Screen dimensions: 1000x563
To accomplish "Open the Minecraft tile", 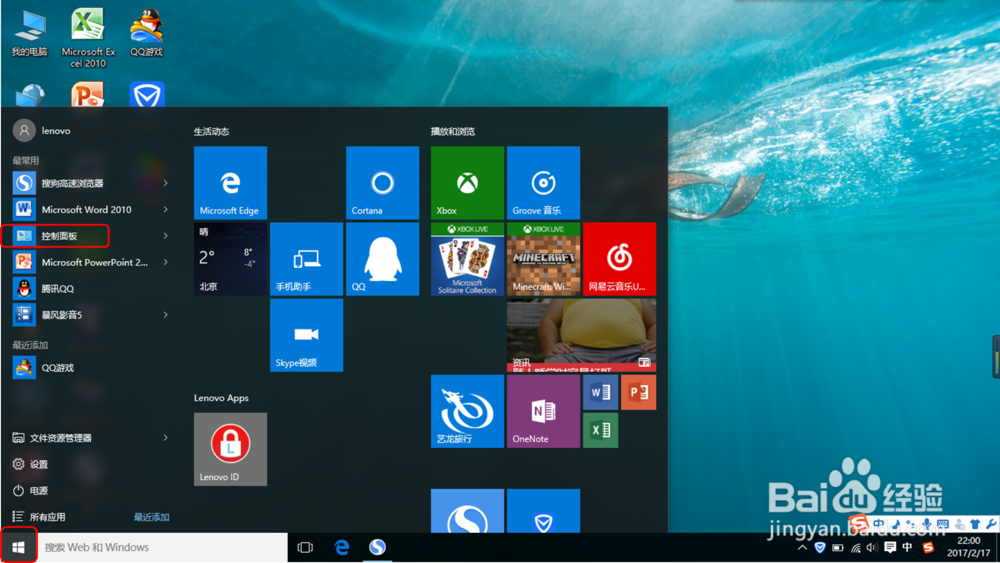I will pyautogui.click(x=543, y=259).
